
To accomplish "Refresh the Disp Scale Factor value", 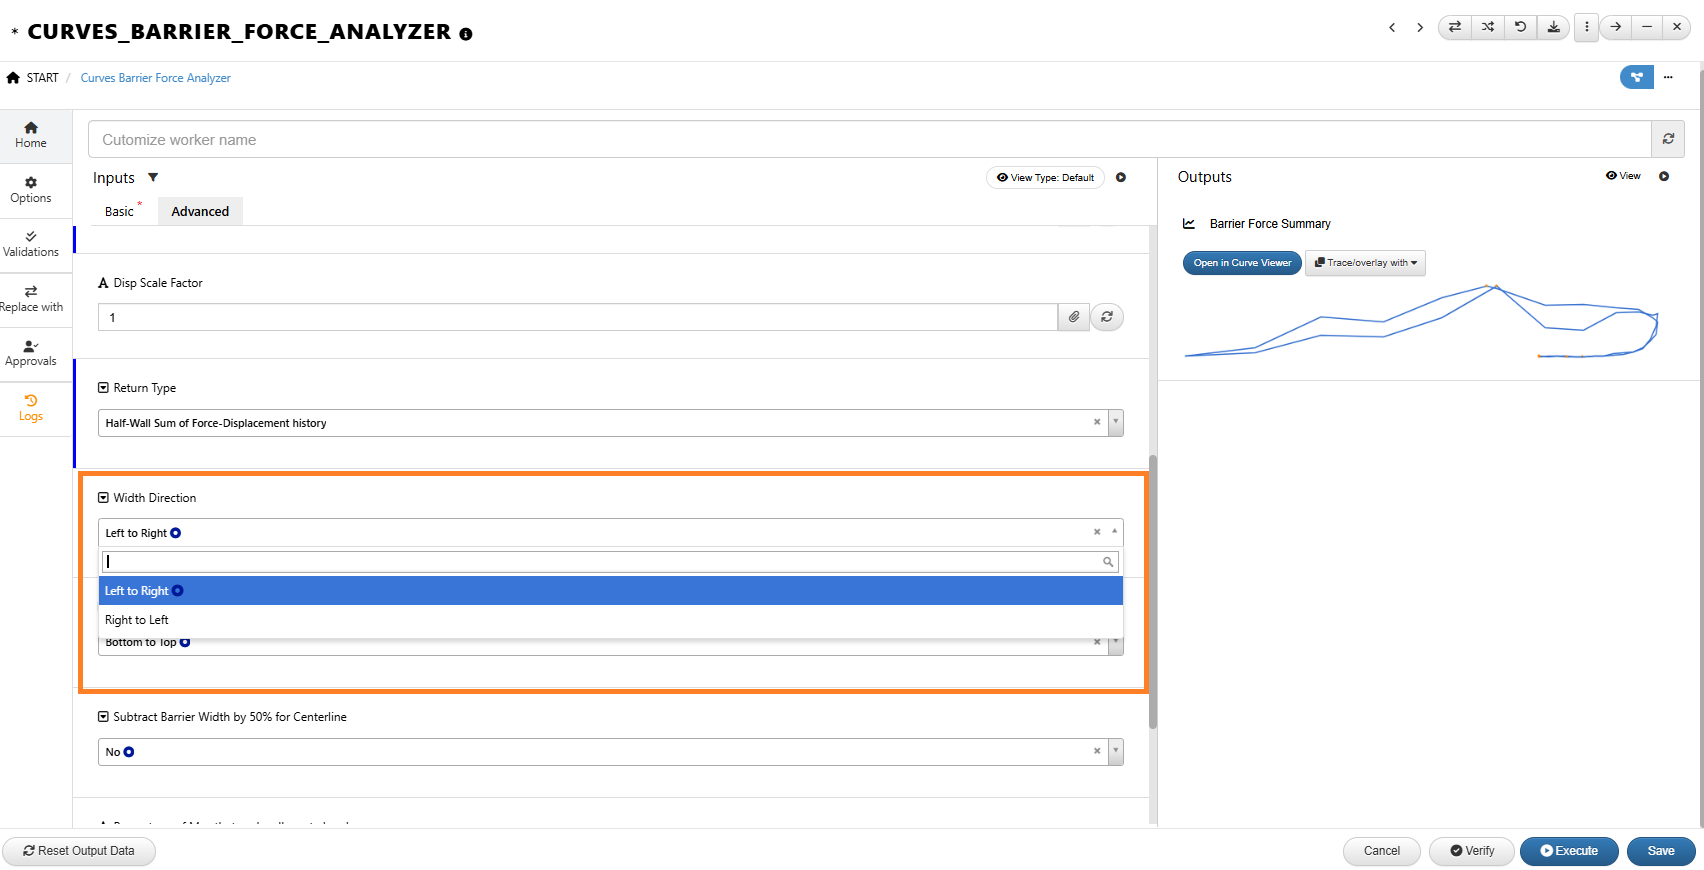I will coord(1107,317).
